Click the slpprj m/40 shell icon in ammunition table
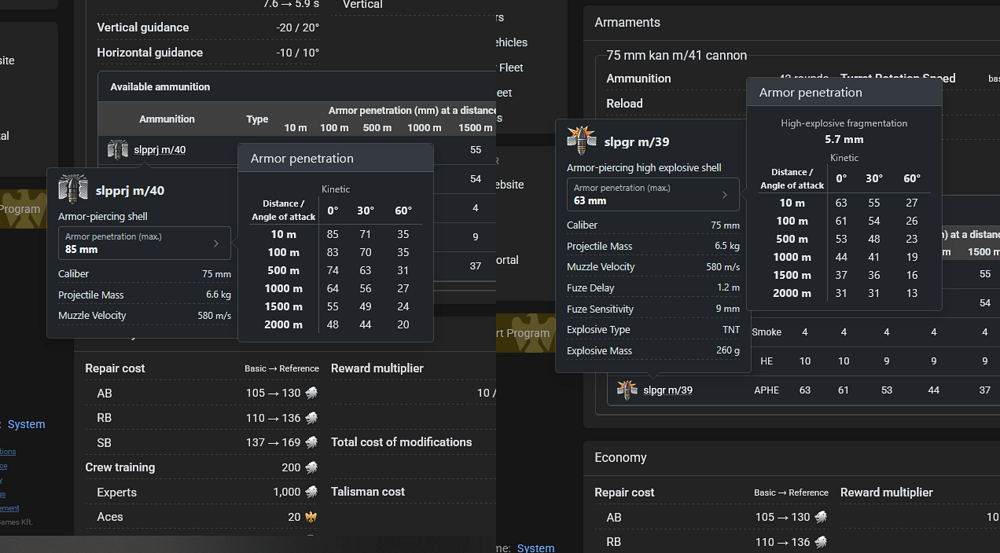Image resolution: width=1000 pixels, height=553 pixels. coord(118,150)
